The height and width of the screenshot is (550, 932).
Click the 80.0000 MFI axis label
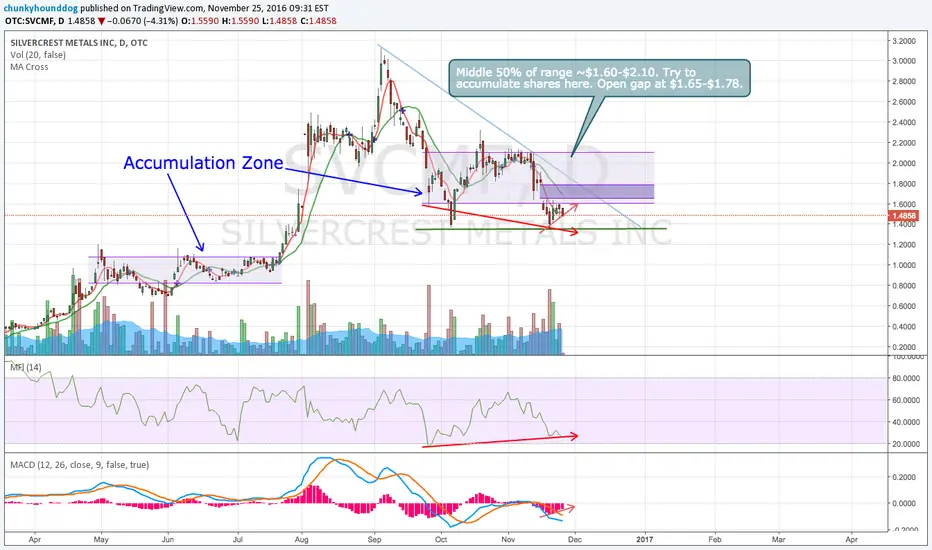pos(905,378)
